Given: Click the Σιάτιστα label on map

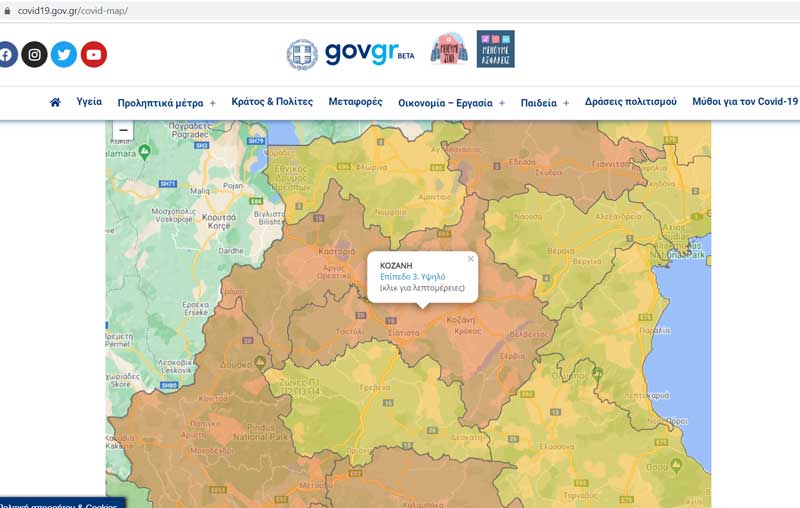Looking at the screenshot, I should 404,333.
